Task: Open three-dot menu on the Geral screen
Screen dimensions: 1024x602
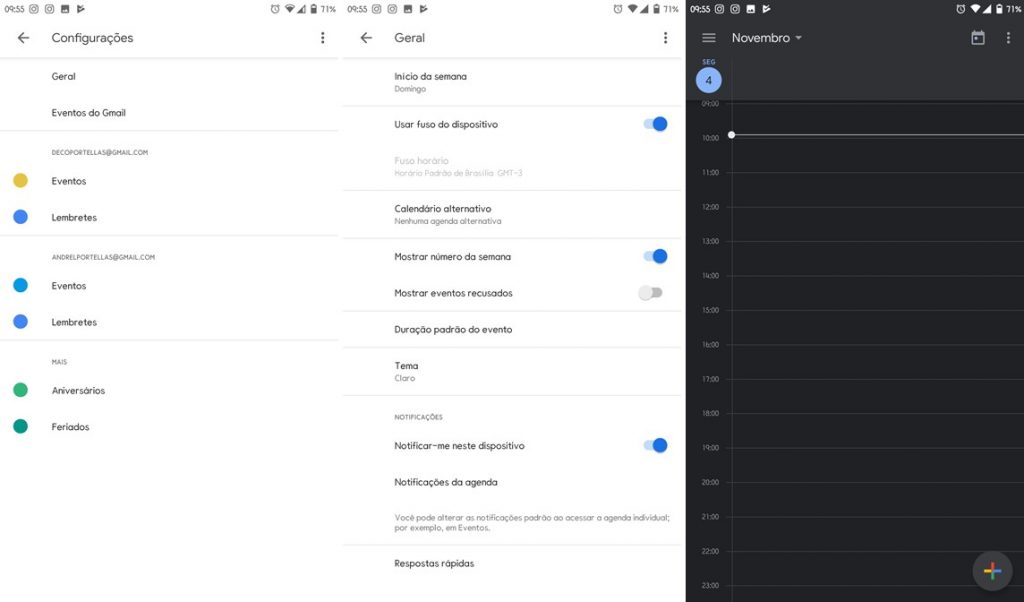Action: (665, 38)
